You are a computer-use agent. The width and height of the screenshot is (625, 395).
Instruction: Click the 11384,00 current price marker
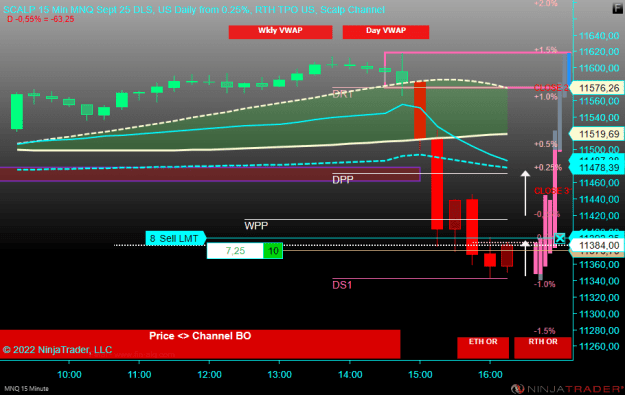[x=597, y=246]
